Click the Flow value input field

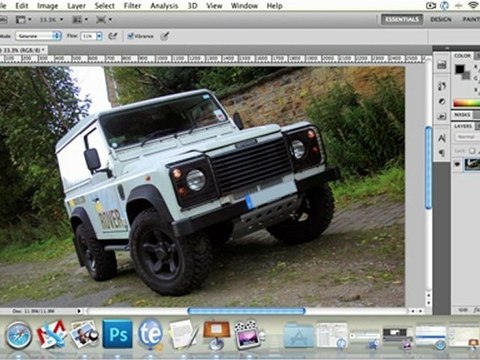[x=88, y=36]
